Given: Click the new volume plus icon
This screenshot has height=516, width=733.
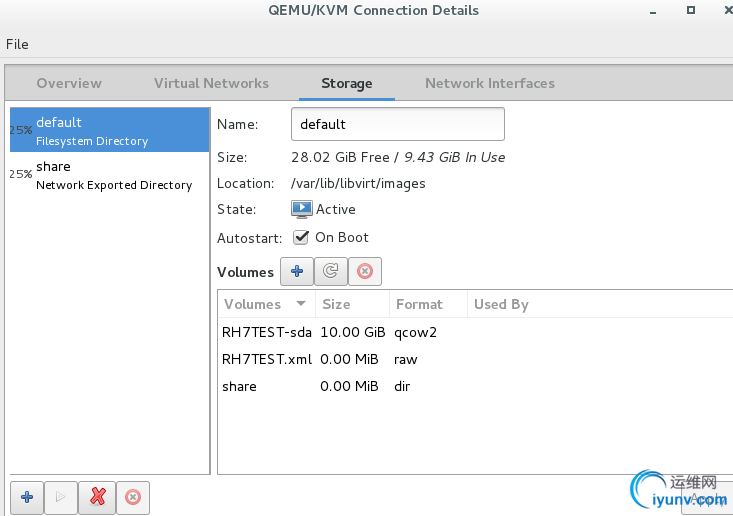Looking at the screenshot, I should (x=297, y=271).
